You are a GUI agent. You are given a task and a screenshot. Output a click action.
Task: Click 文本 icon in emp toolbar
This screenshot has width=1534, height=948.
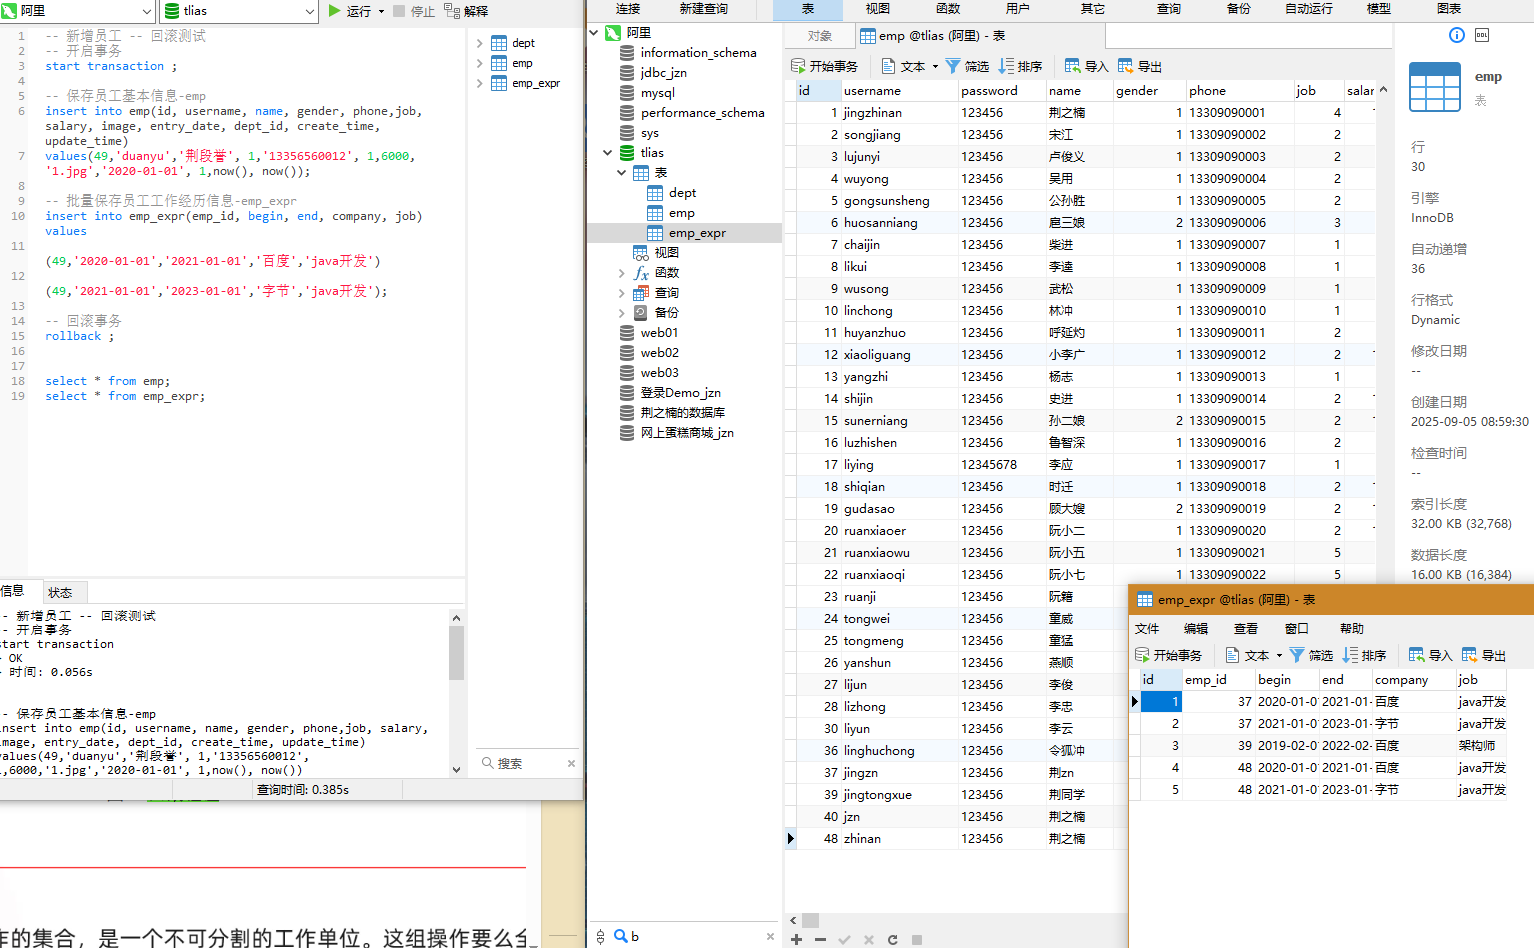(888, 66)
